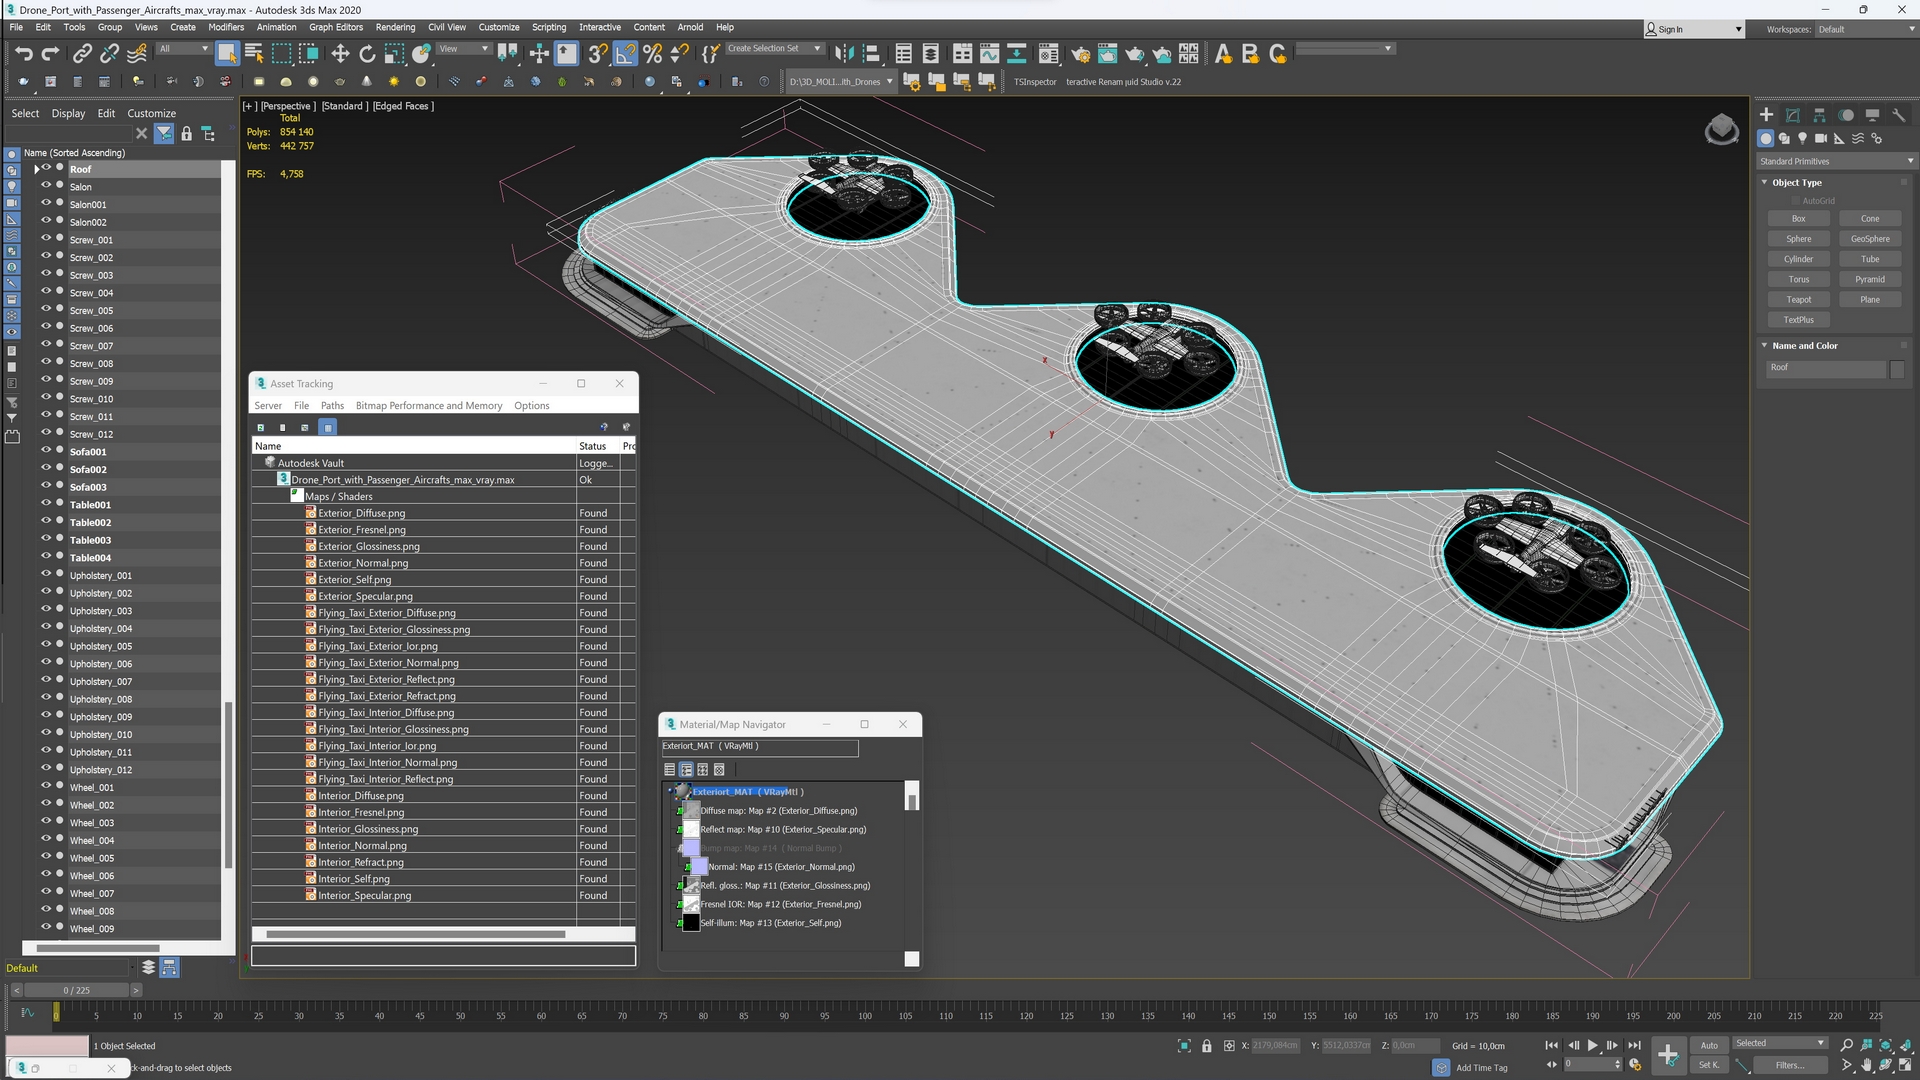Open the Modify panel tab icon
Screen dimensions: 1920x1080
coord(1793,115)
